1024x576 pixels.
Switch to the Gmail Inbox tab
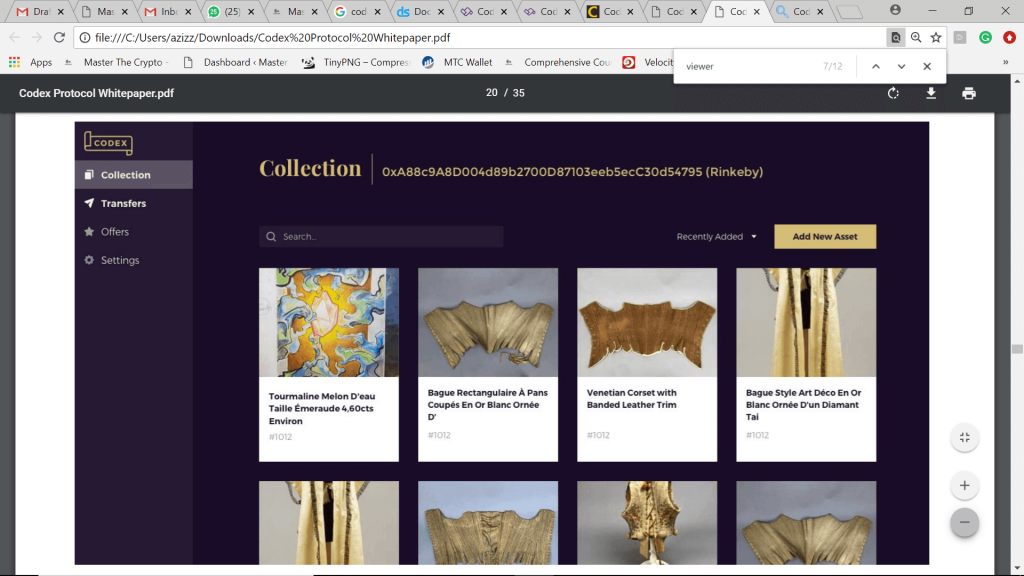point(168,12)
